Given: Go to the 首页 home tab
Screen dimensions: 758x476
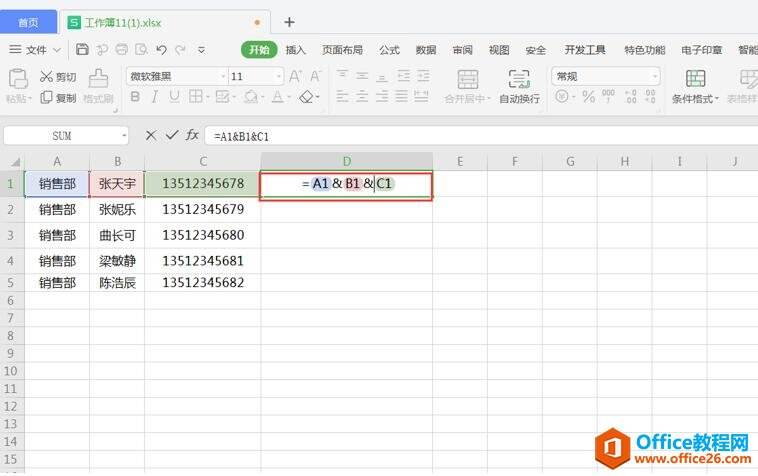Looking at the screenshot, I should point(28,23).
